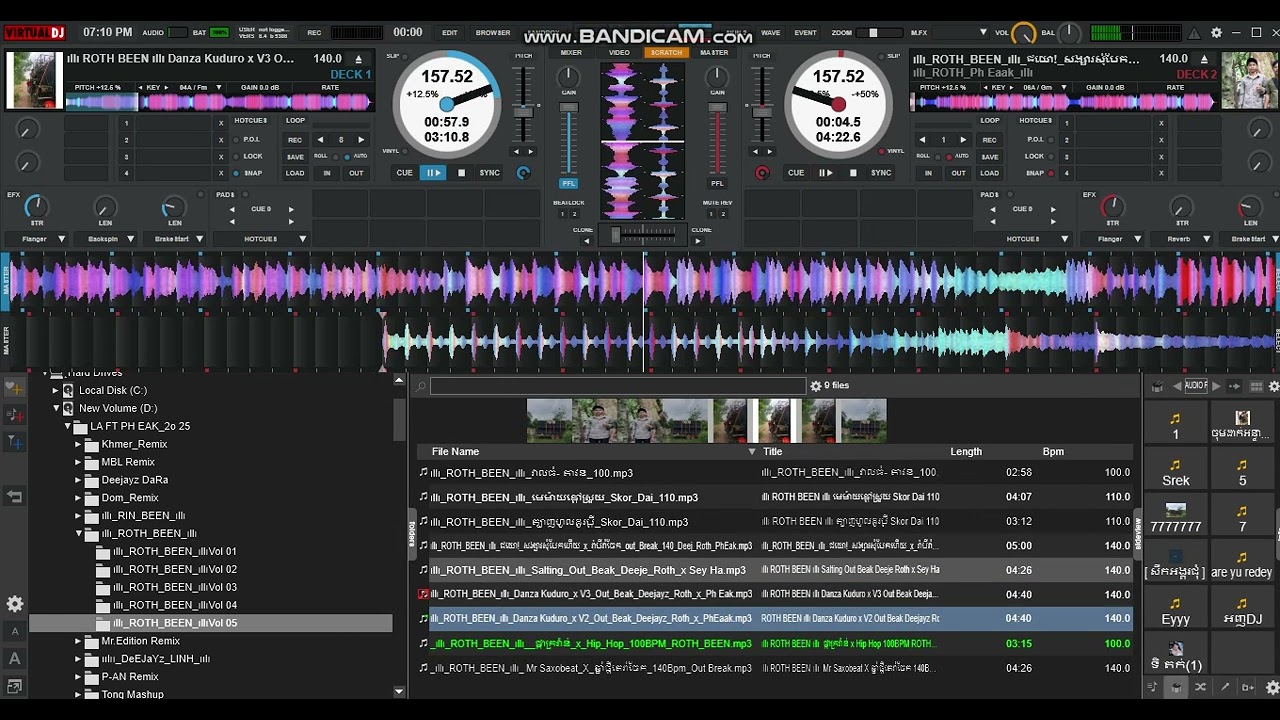
Task: Open the MASTER tab
Action: [x=714, y=52]
